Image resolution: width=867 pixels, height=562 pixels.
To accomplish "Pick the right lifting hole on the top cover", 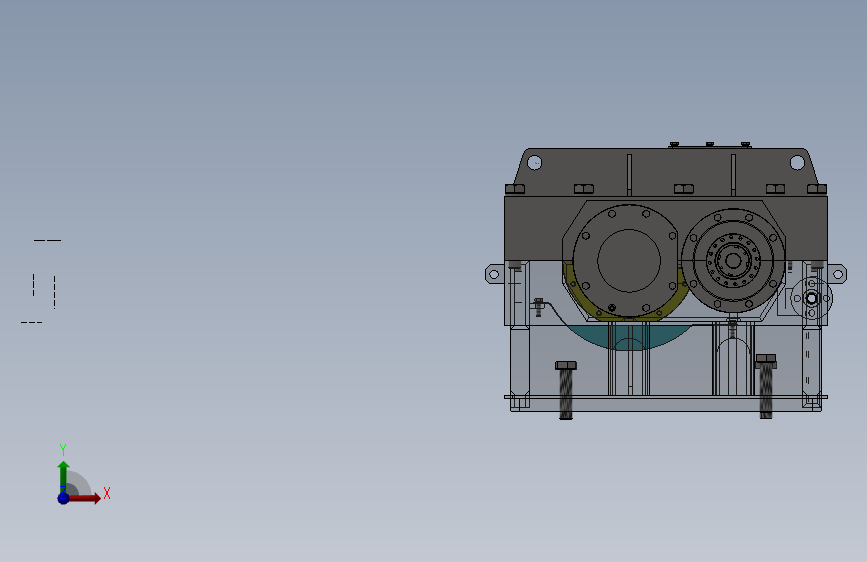I will point(797,163).
